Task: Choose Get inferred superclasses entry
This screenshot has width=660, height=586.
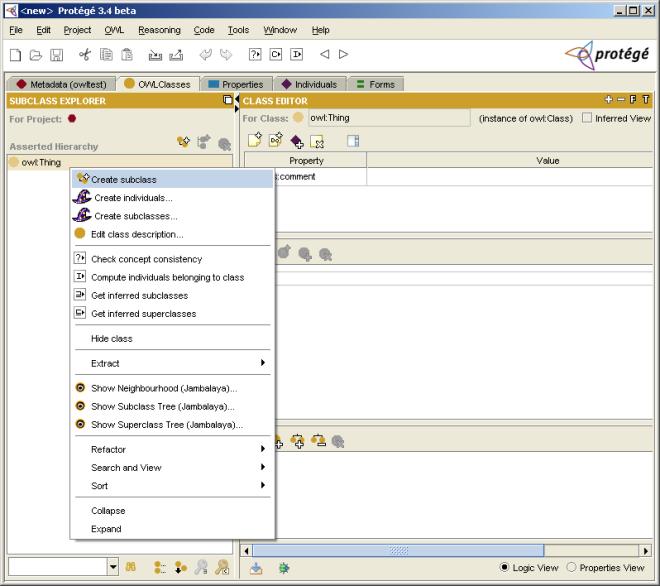Action: [173, 314]
